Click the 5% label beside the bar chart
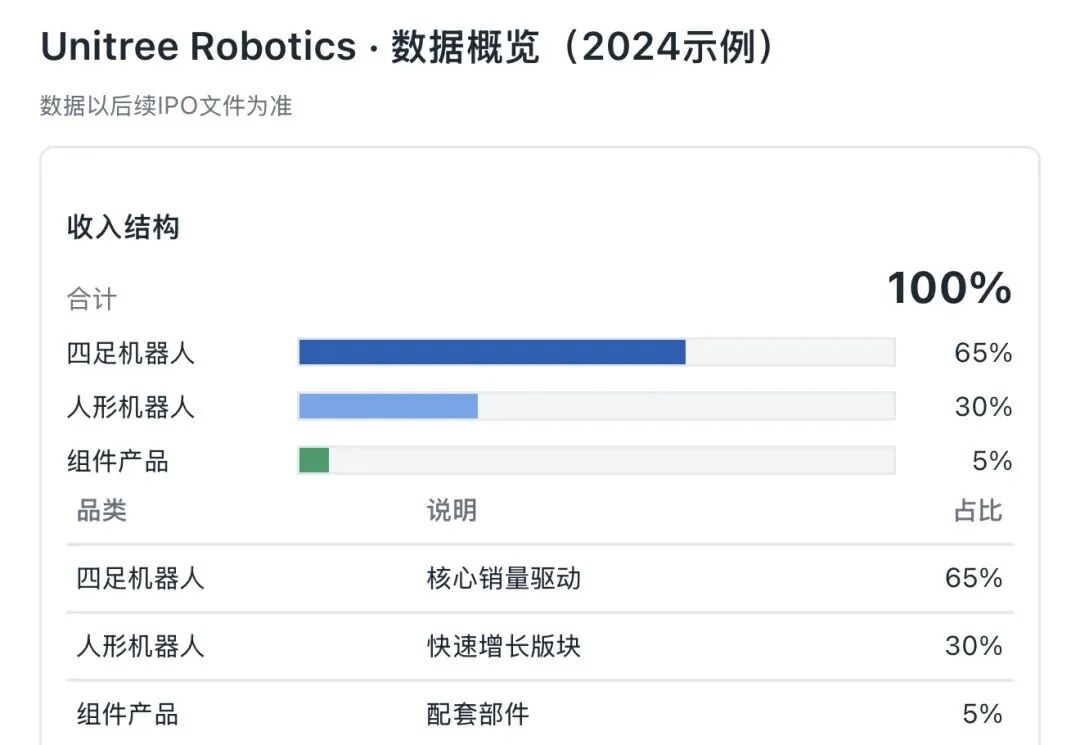1080x745 pixels. click(992, 461)
